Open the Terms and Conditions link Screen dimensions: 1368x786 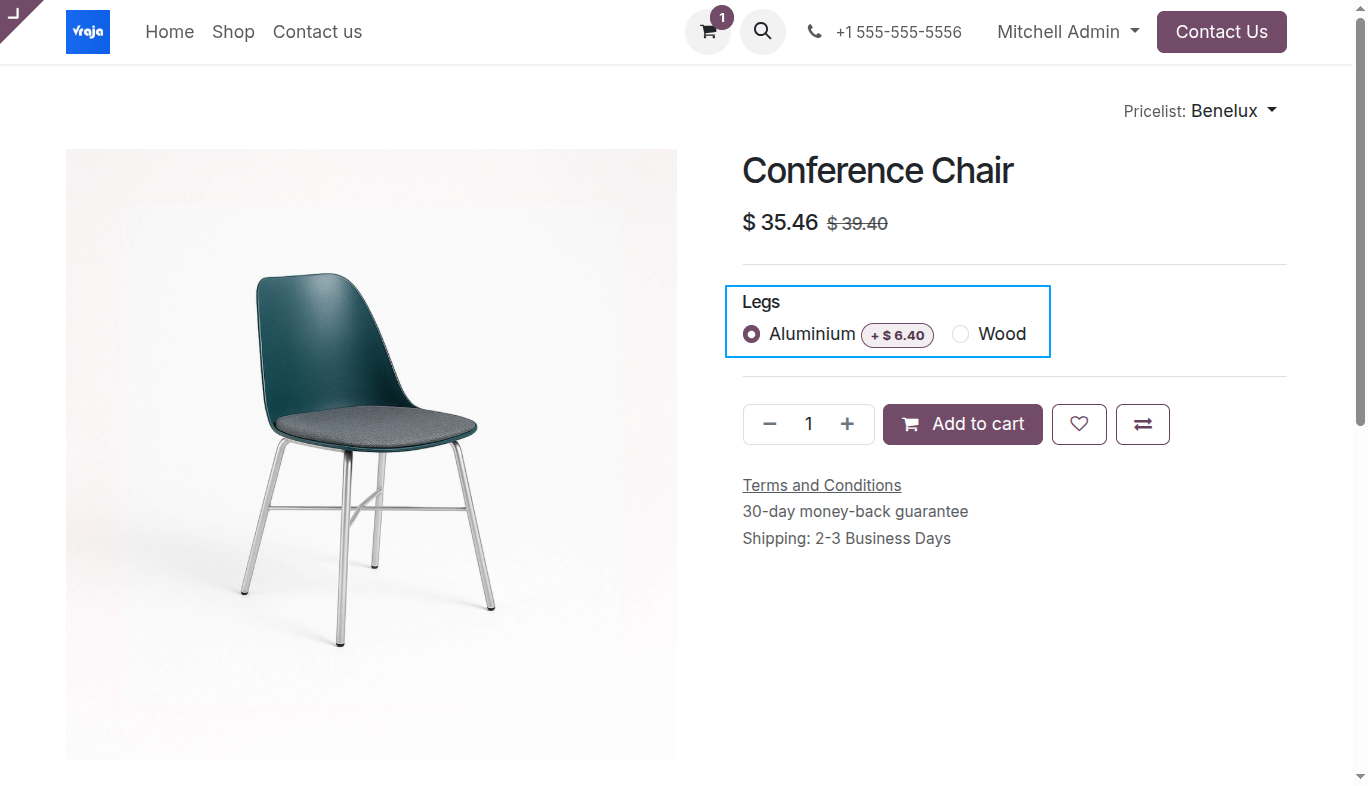coord(822,485)
